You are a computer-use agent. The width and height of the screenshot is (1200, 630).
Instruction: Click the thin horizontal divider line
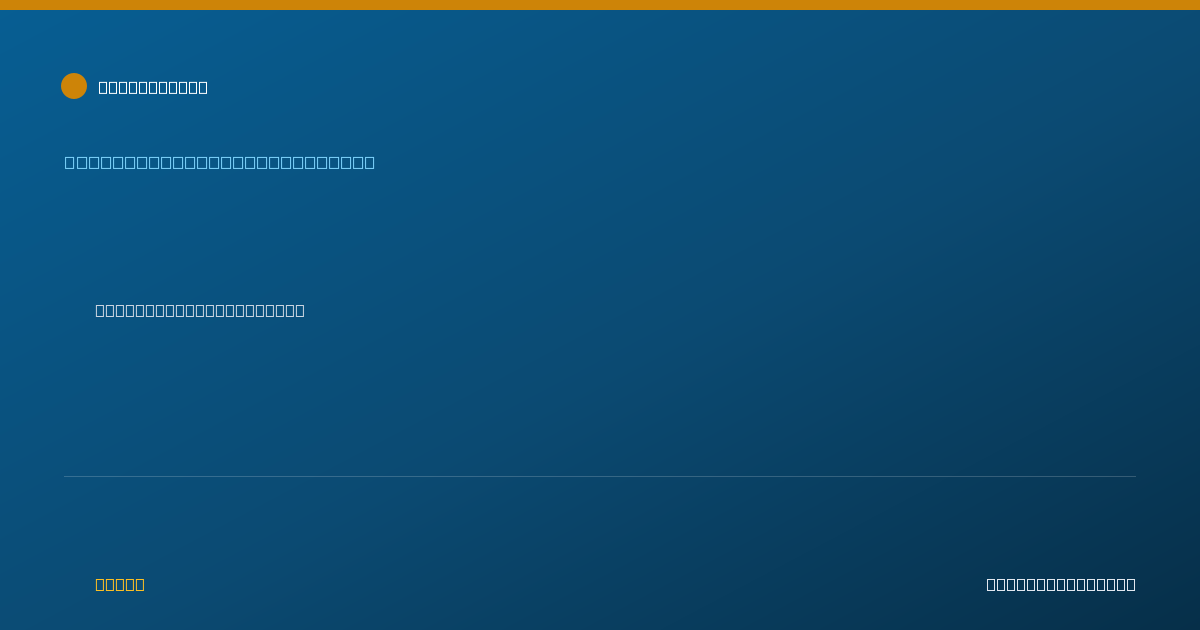pyautogui.click(x=600, y=476)
